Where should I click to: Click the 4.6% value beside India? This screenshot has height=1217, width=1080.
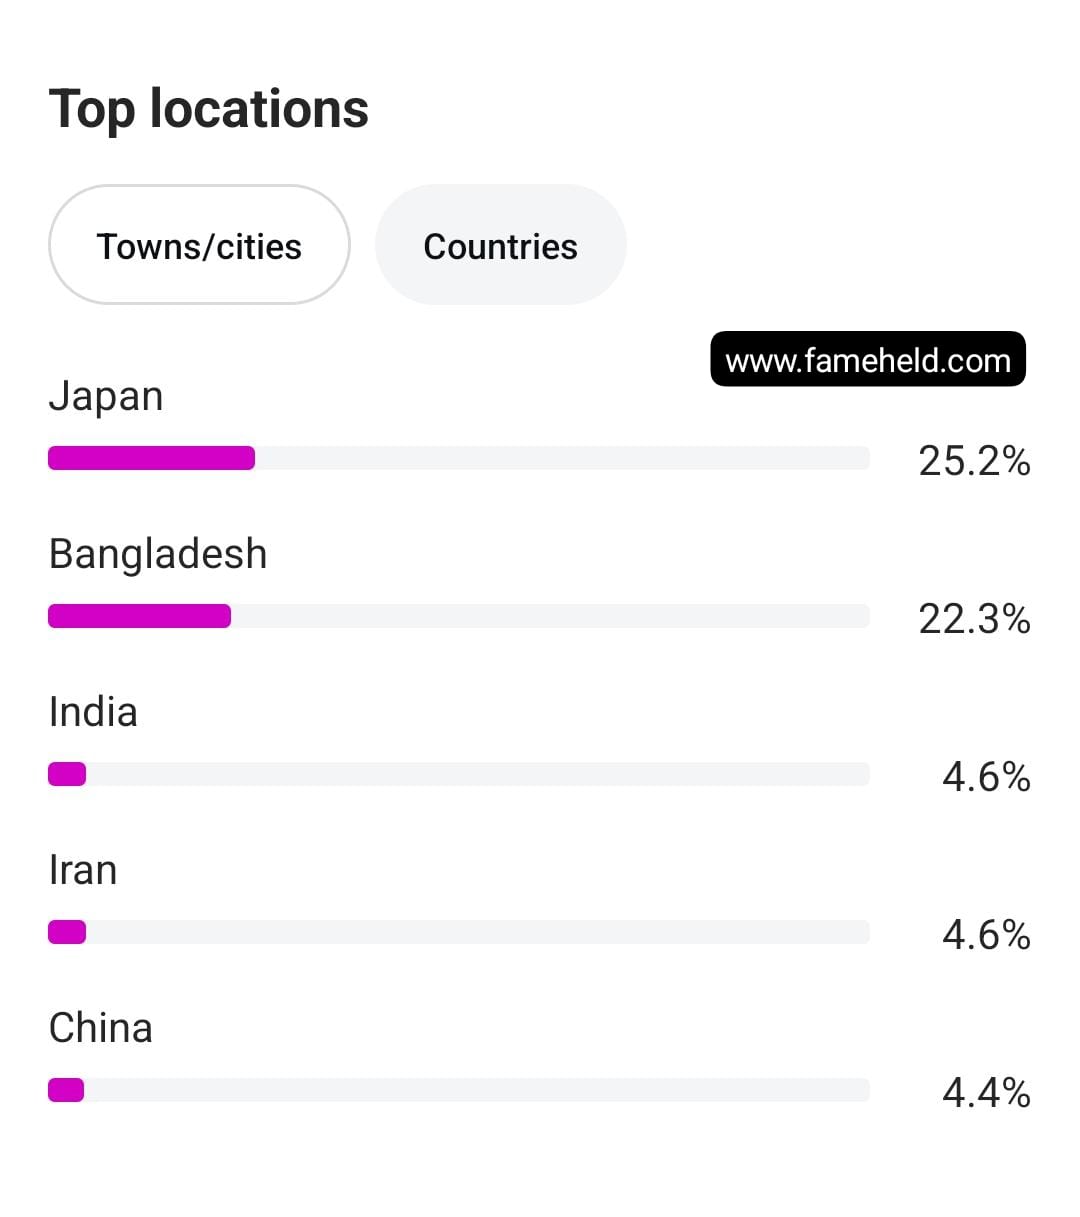pos(986,777)
